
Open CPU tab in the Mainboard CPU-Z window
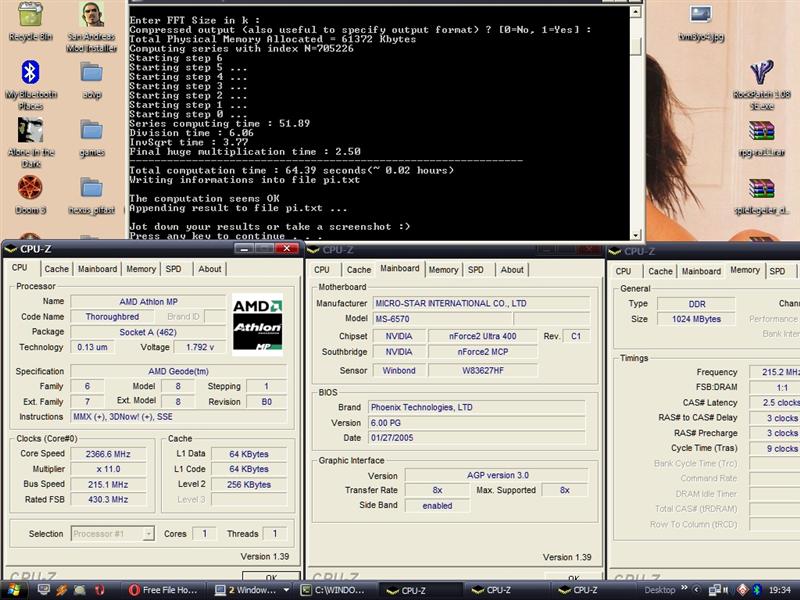point(321,270)
